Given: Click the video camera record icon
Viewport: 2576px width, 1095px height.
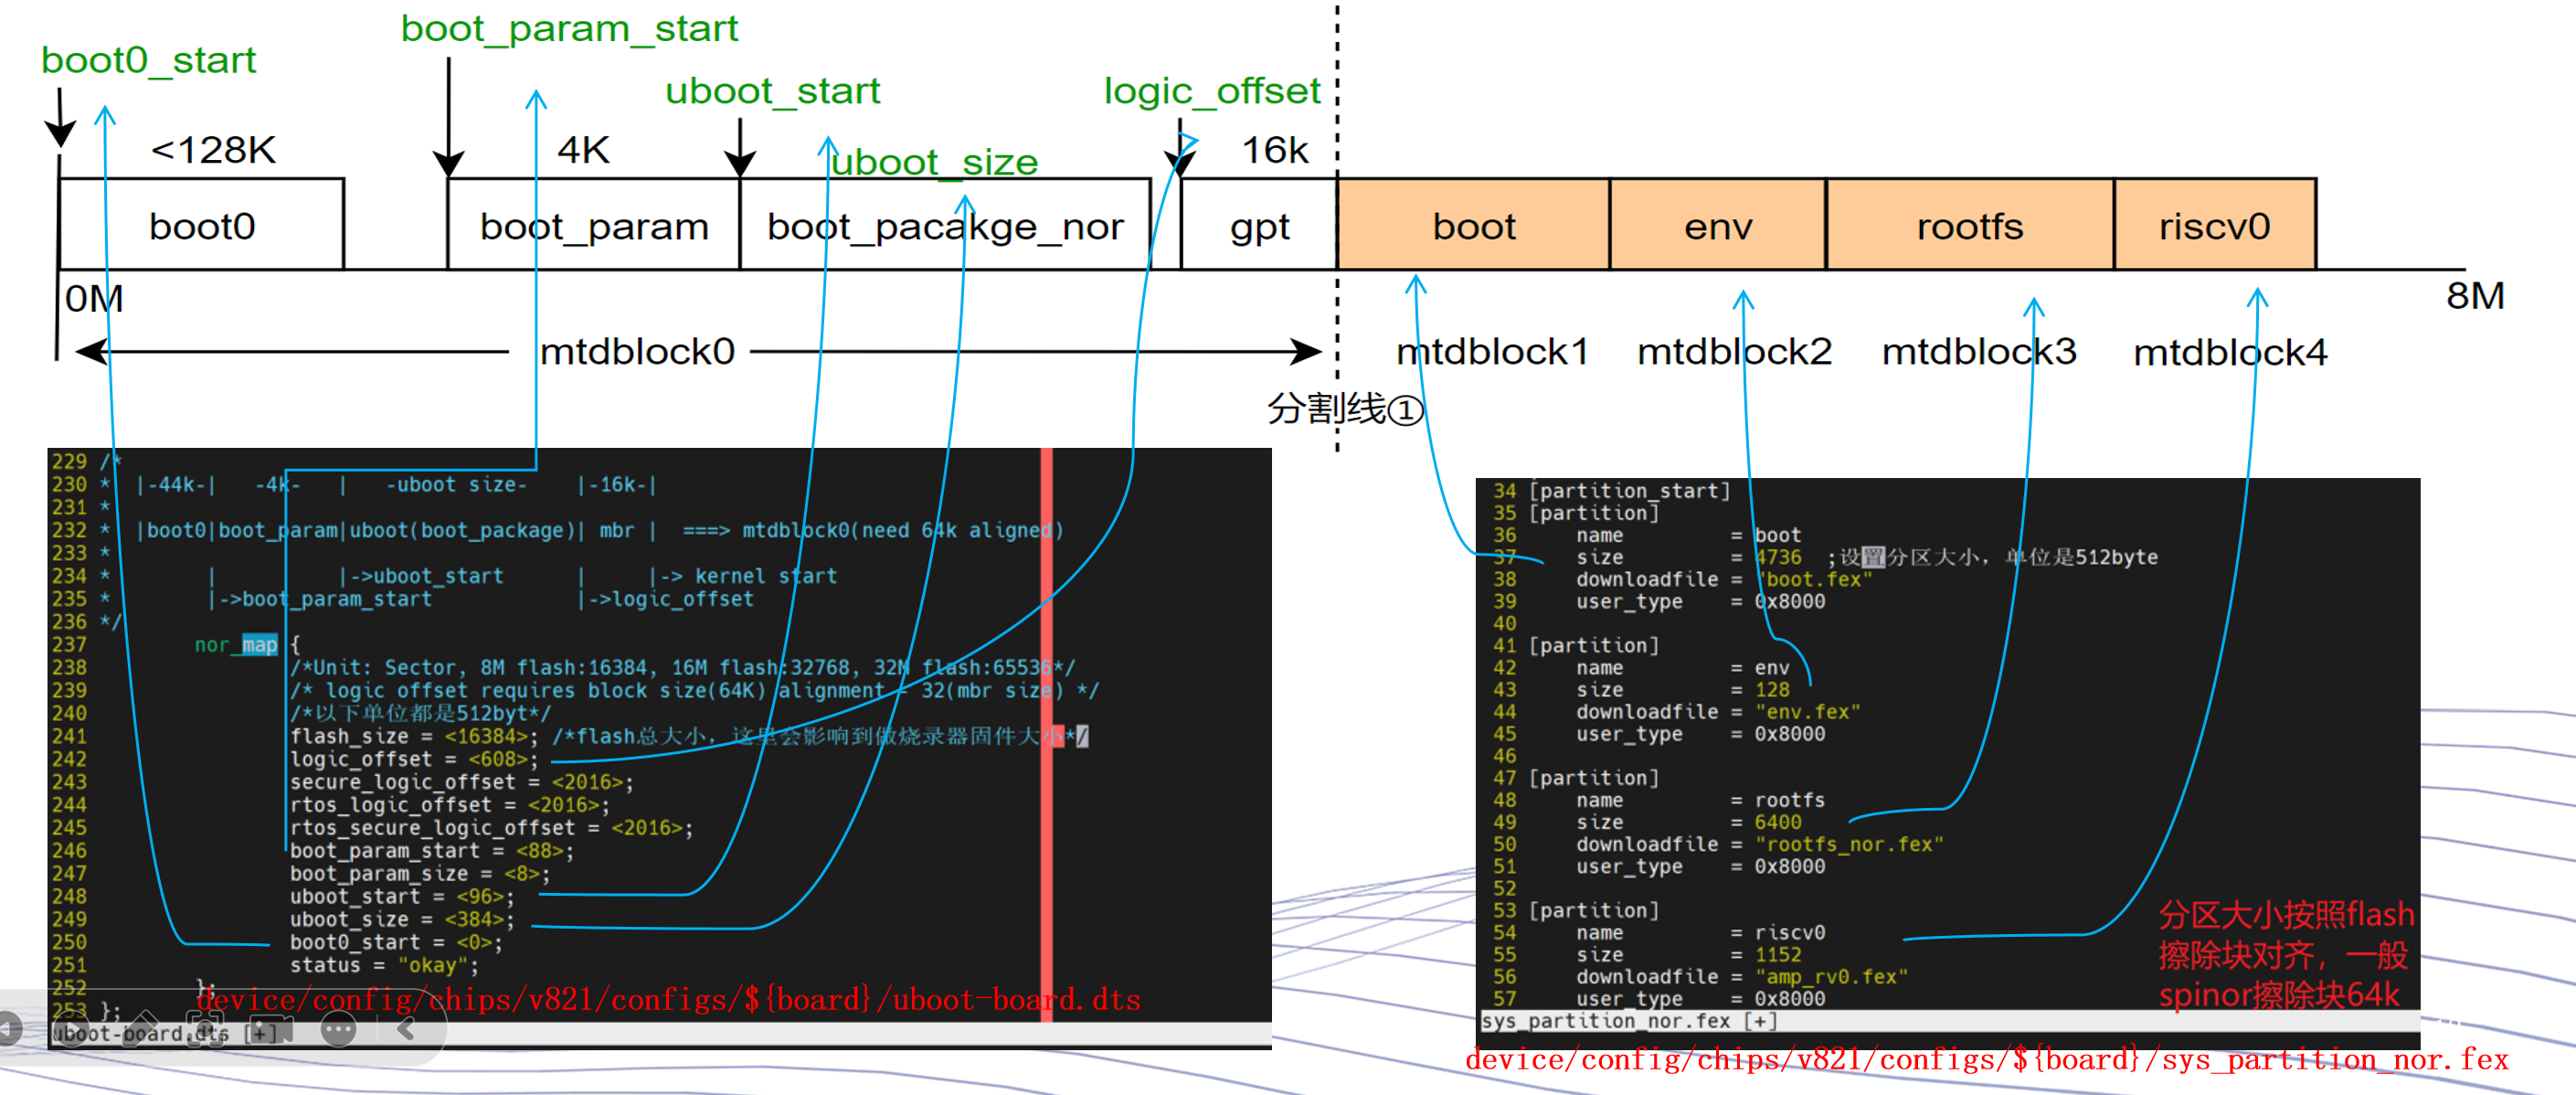Looking at the screenshot, I should [x=272, y=1030].
